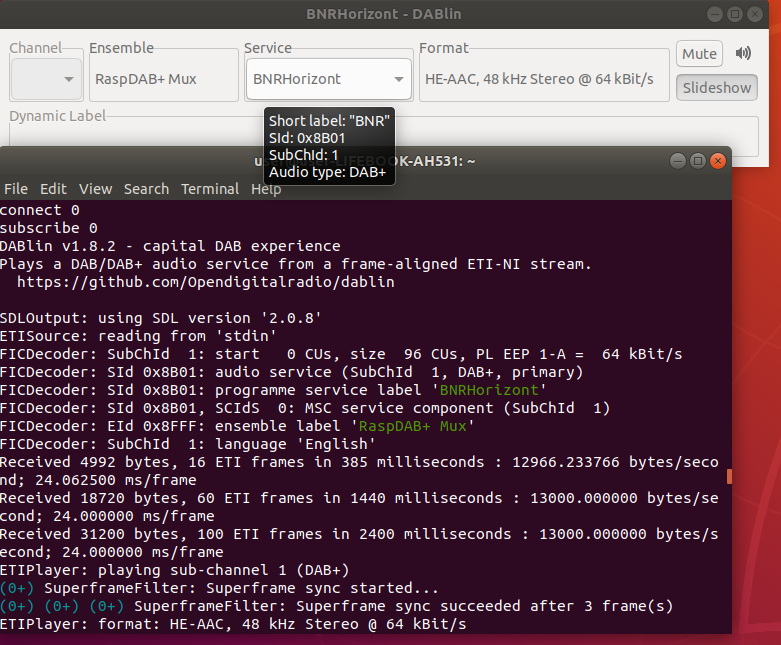Image resolution: width=781 pixels, height=645 pixels.
Task: Click the 'ETISource: reading from stdin' line
Action: point(138,336)
